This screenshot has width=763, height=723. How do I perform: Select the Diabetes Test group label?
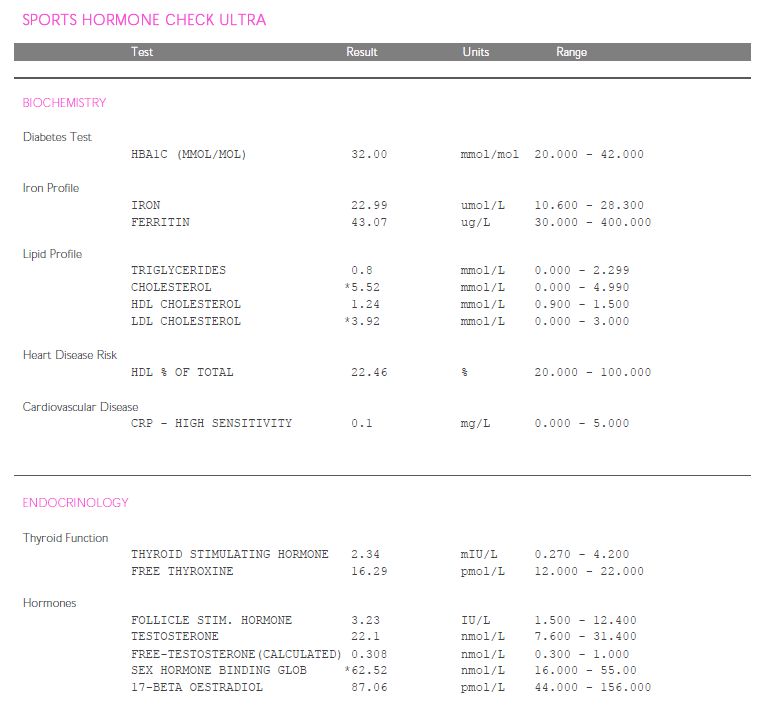pyautogui.click(x=58, y=137)
